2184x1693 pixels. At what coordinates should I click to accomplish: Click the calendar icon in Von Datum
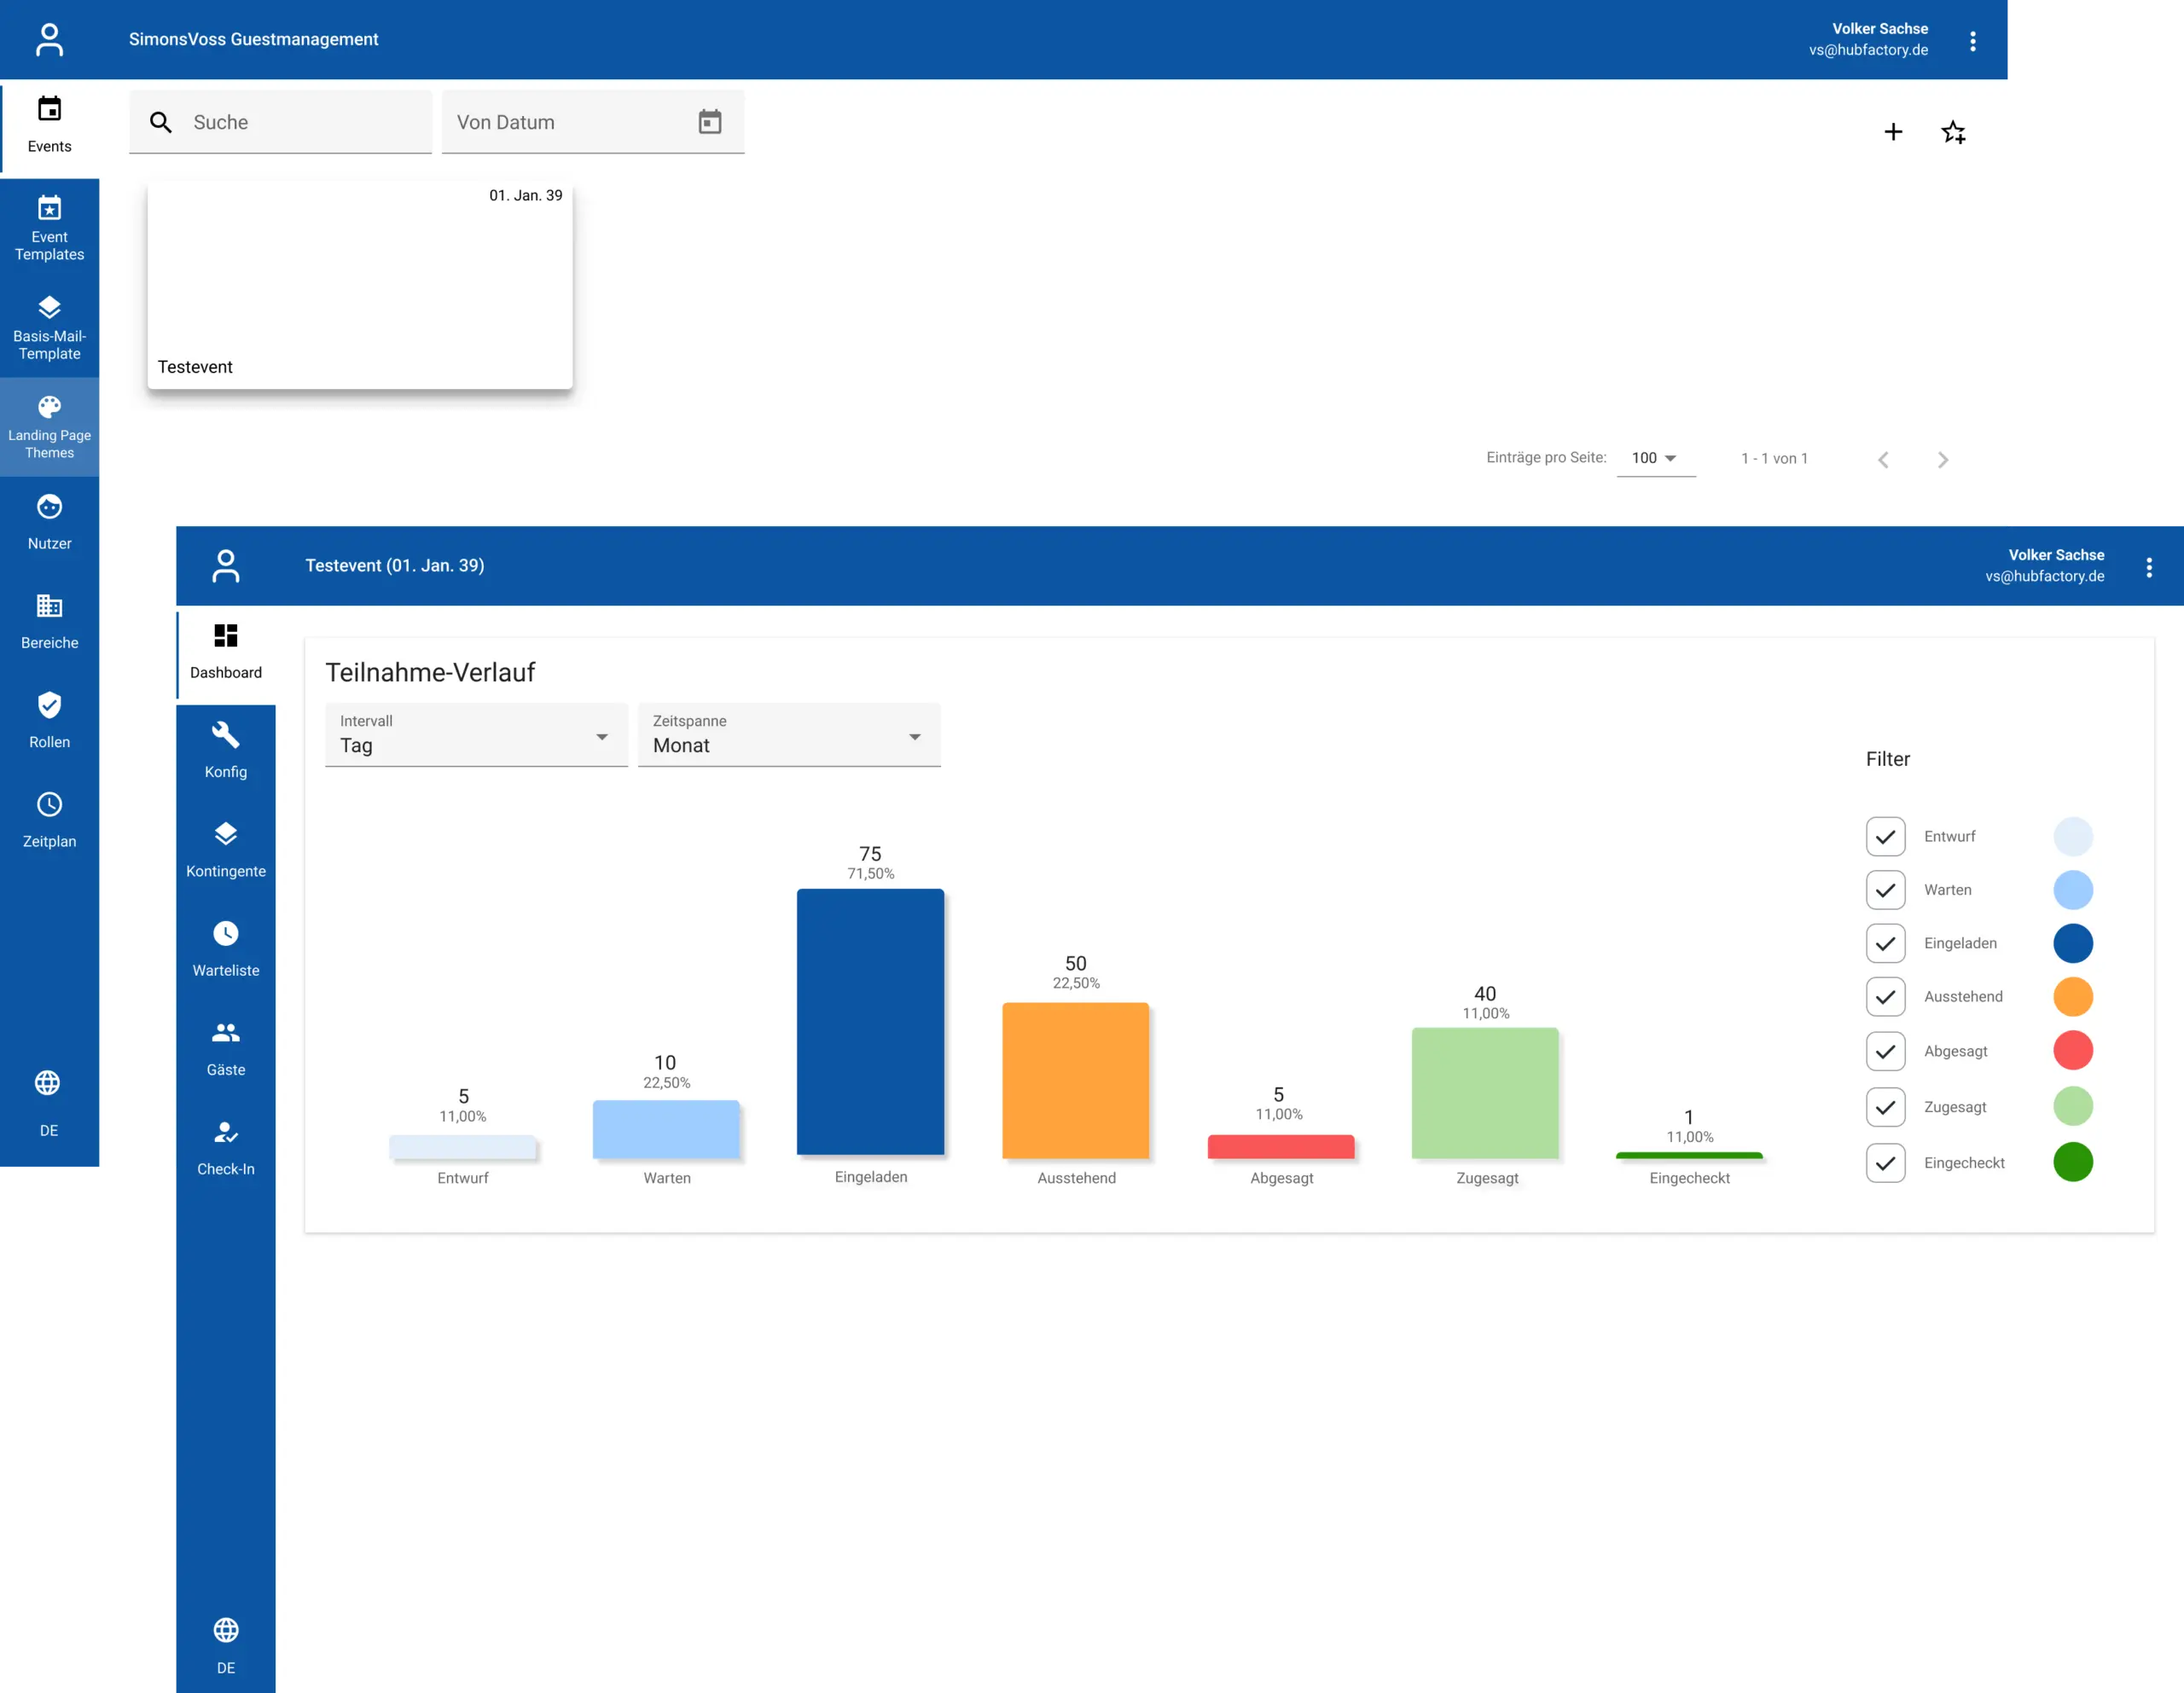710,122
